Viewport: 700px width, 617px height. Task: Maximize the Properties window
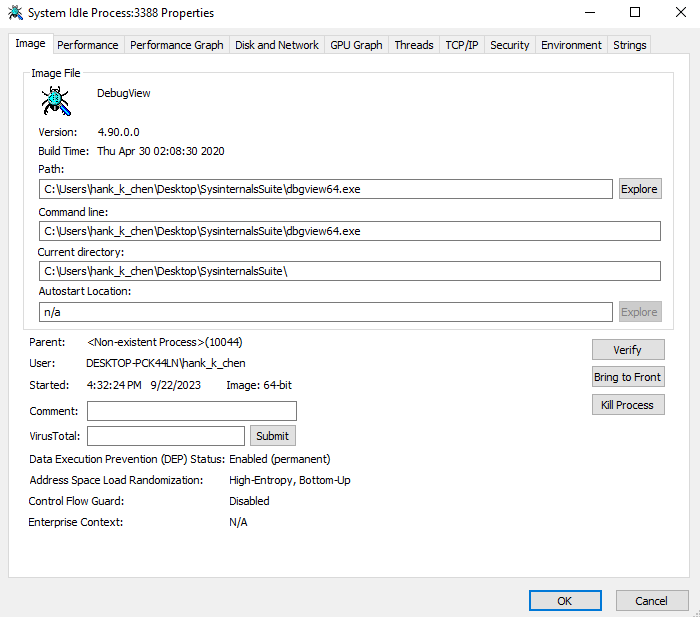pyautogui.click(x=635, y=13)
